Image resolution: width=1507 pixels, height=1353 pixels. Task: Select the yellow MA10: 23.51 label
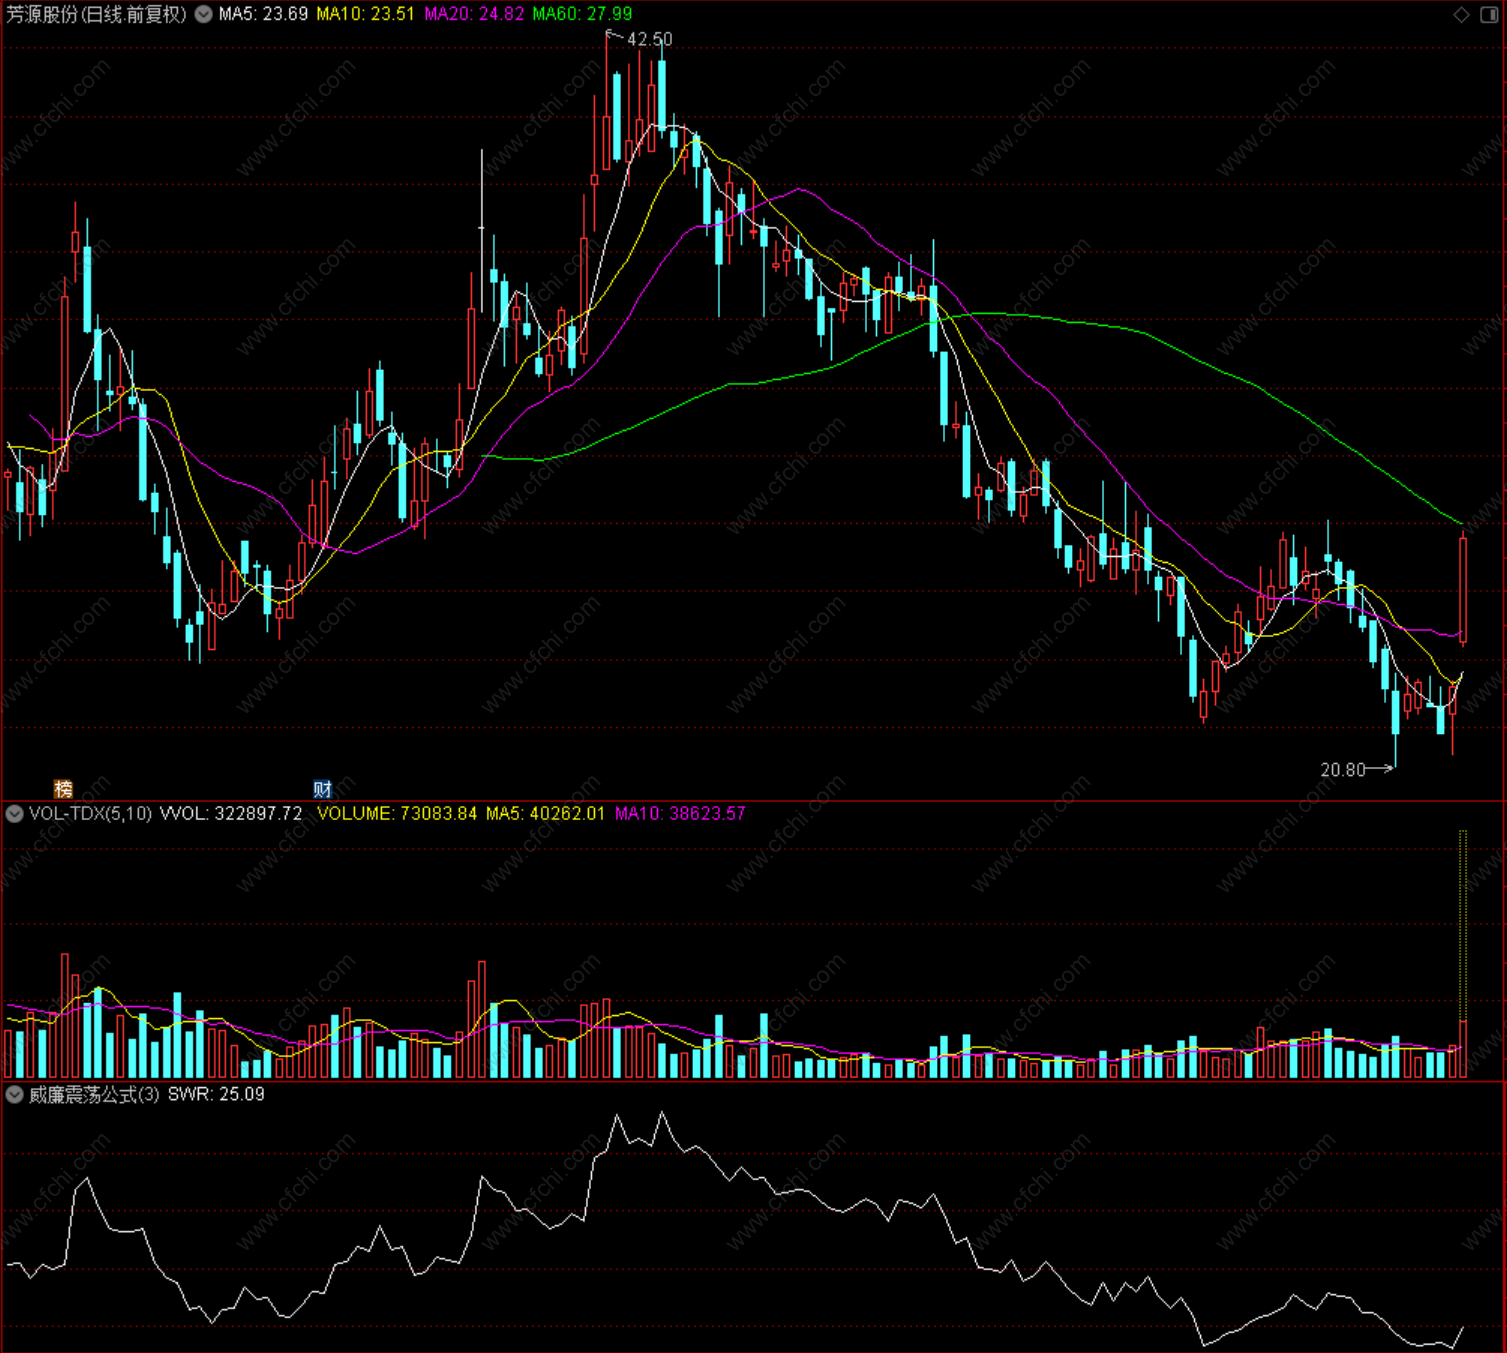[365, 14]
